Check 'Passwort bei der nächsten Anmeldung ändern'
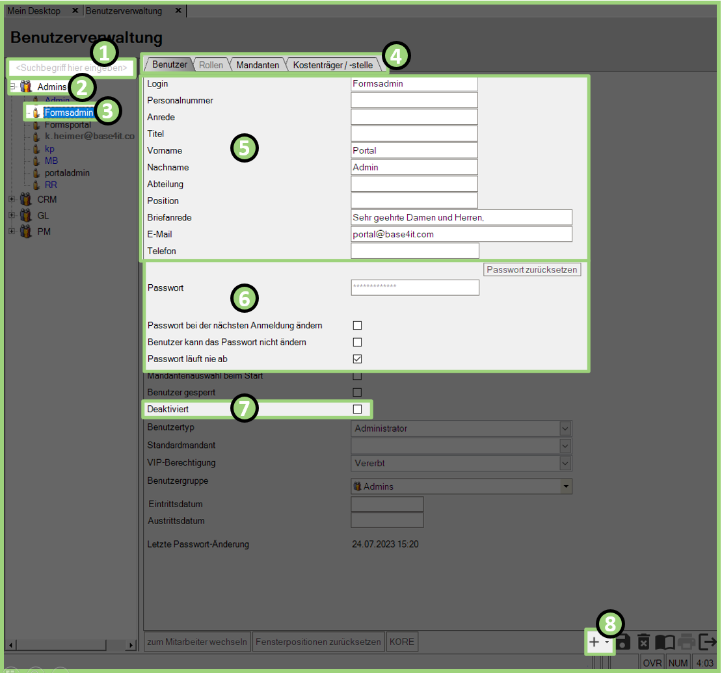Screen dimensions: 722x673 [357, 326]
